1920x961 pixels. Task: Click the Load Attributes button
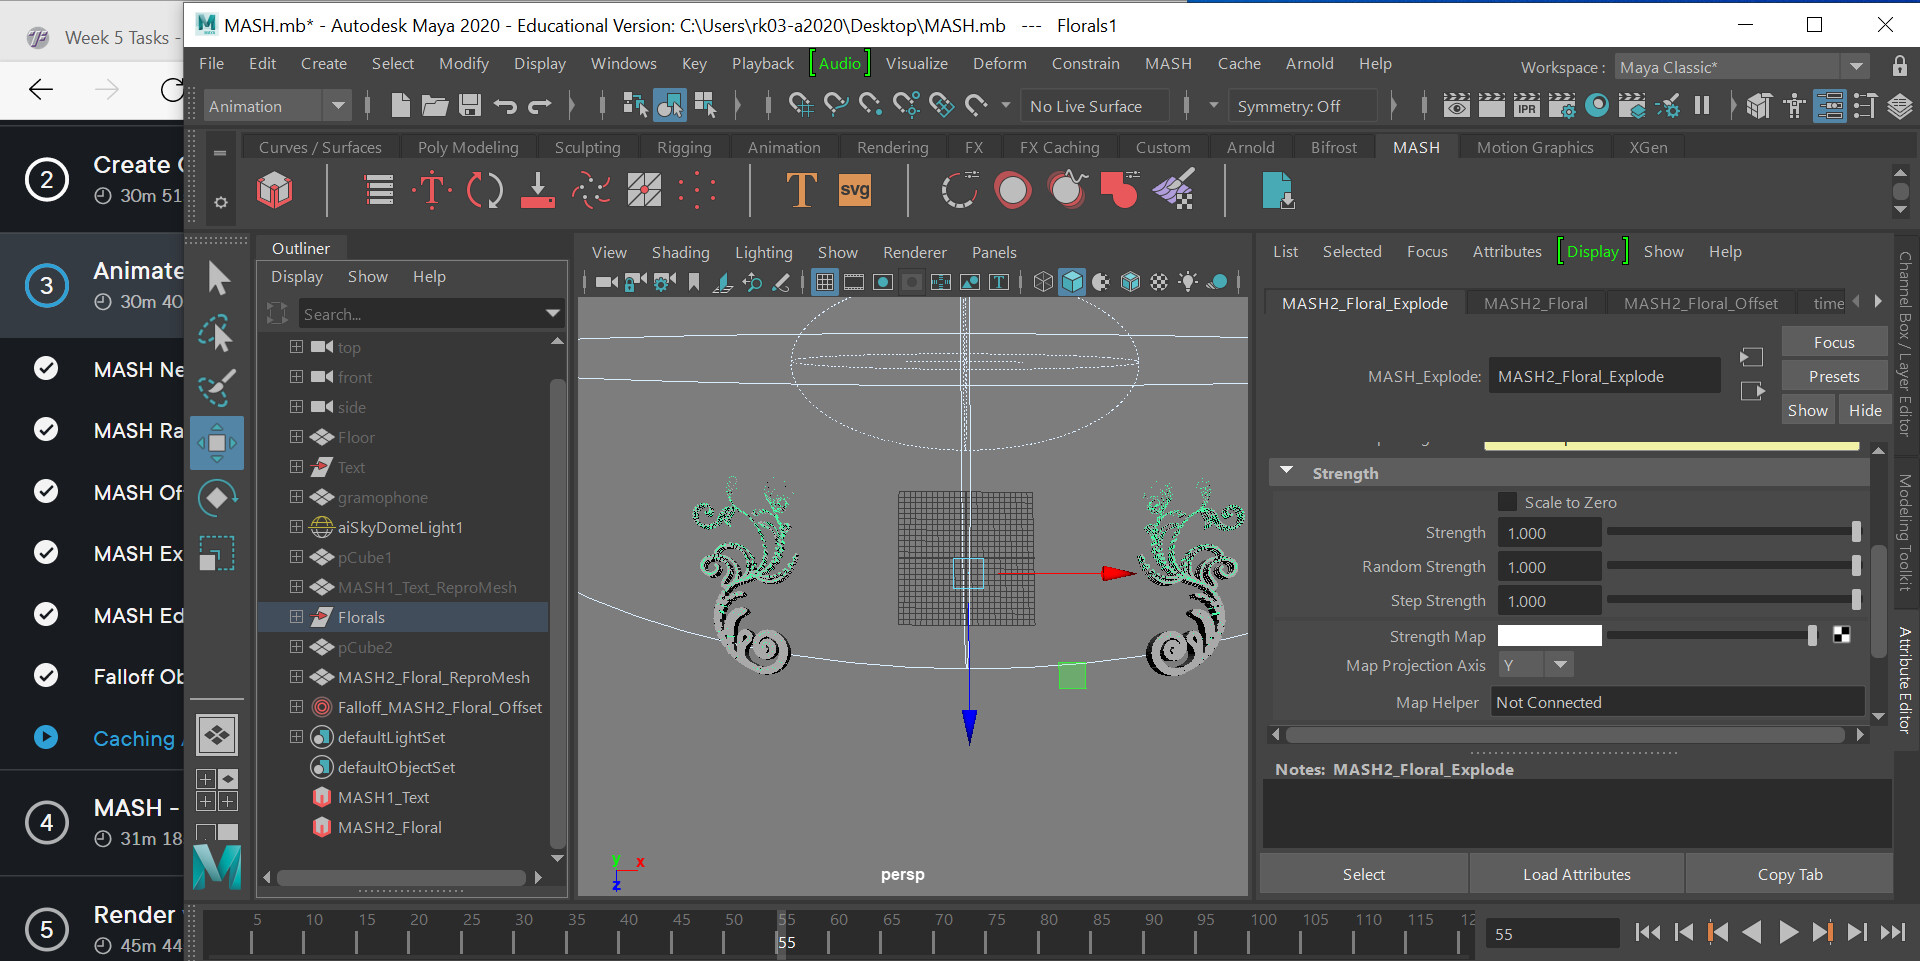click(1576, 874)
